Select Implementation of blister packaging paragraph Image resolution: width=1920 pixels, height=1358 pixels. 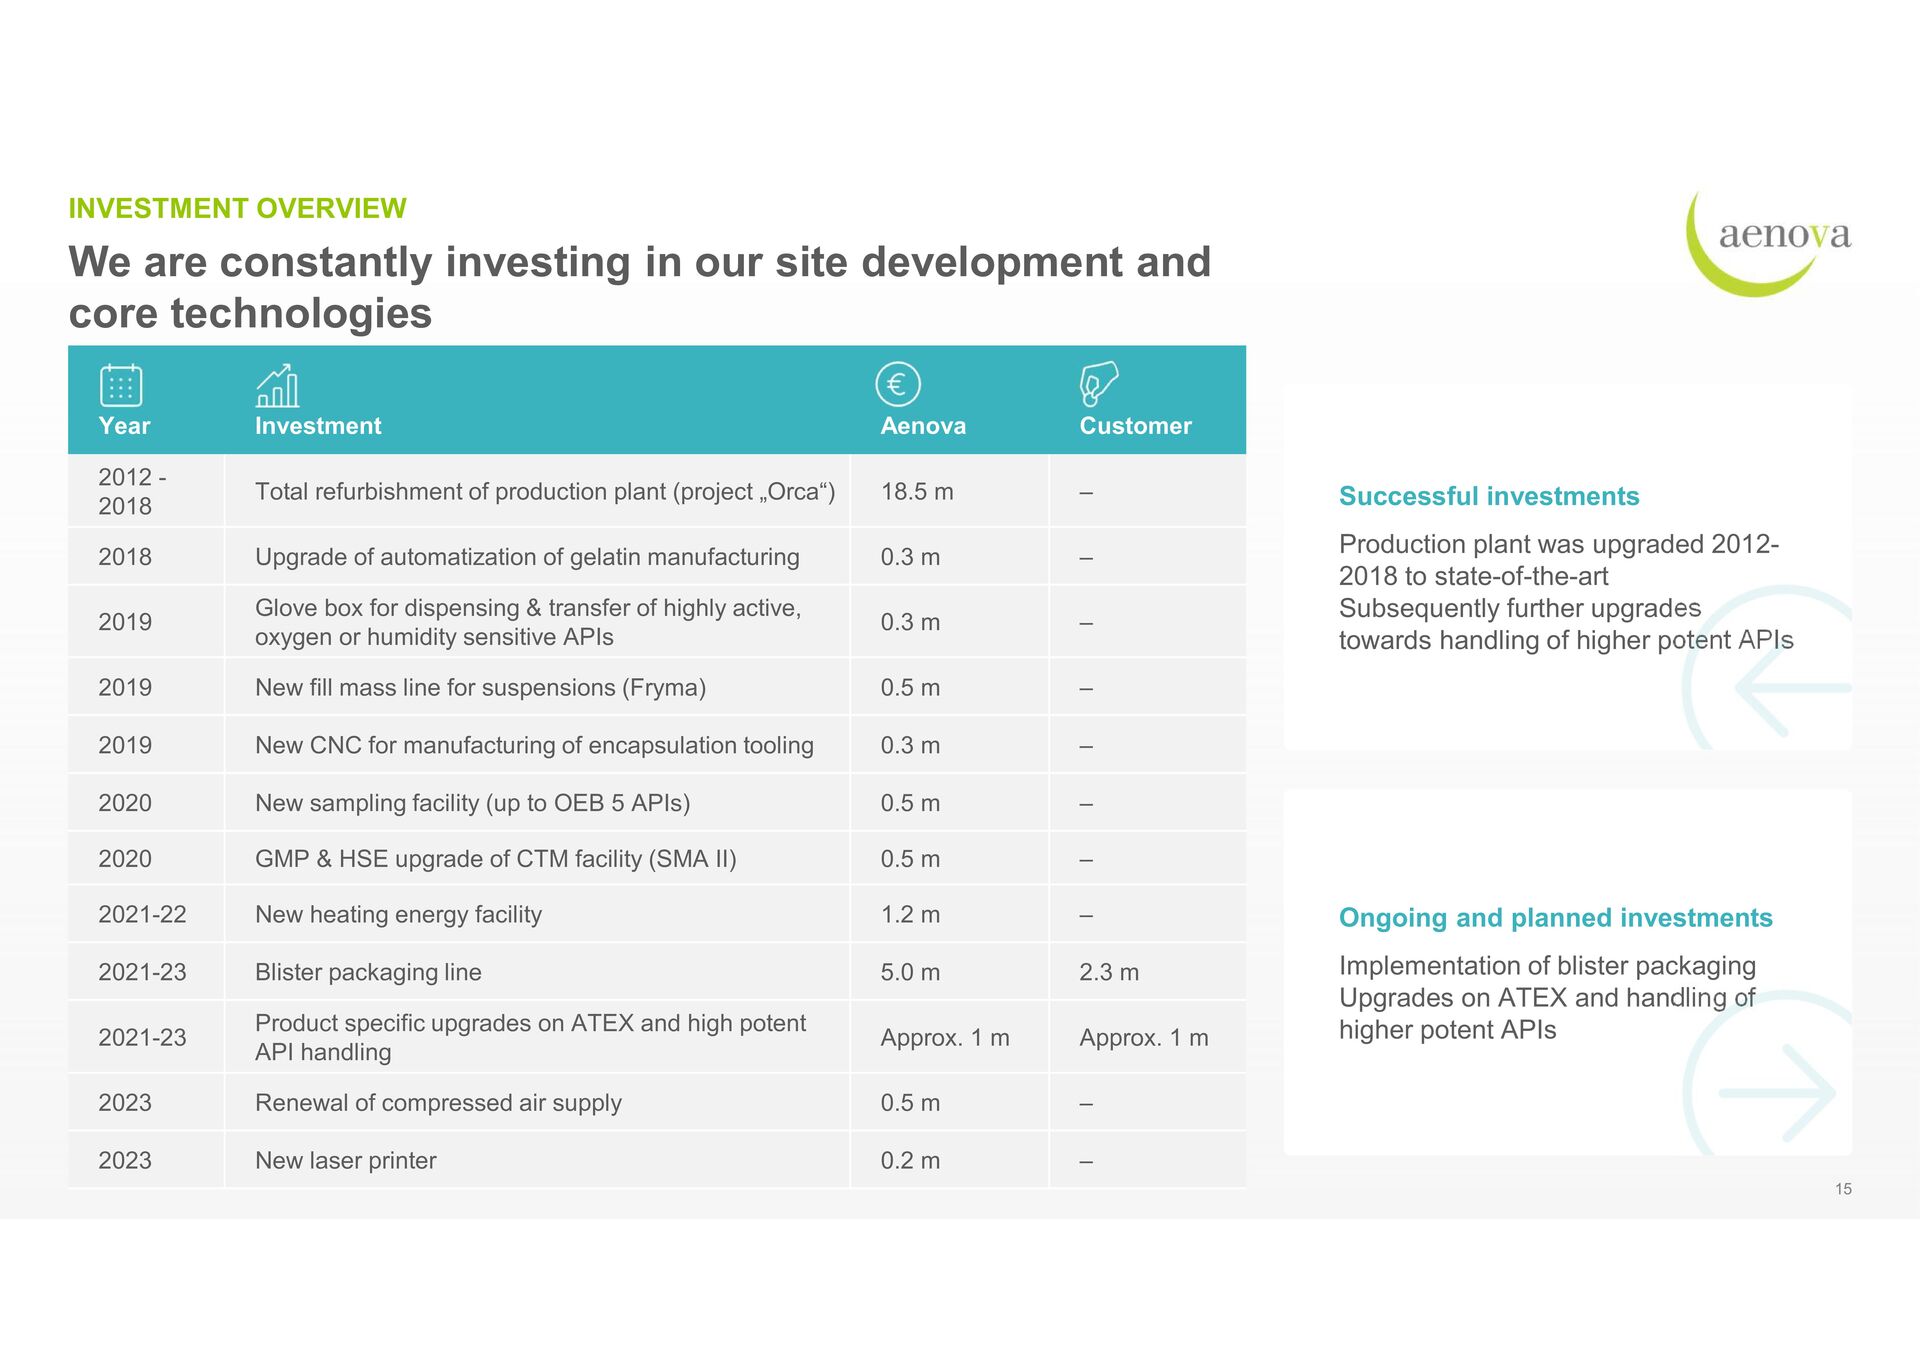coord(1547,998)
